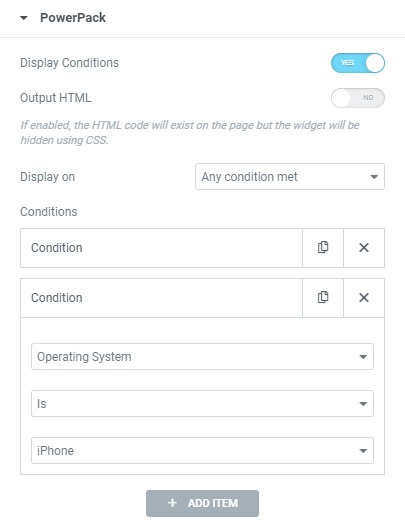405x529 pixels.
Task: Remove the first Condition item
Action: click(364, 248)
